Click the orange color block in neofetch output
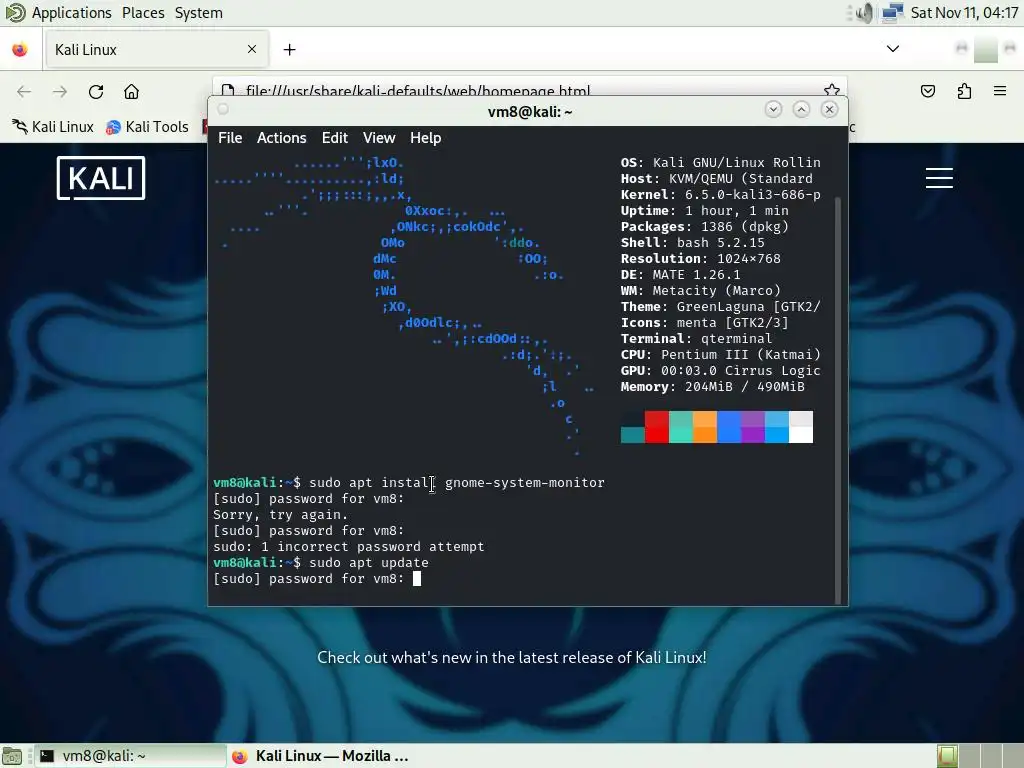This screenshot has width=1024, height=768. (705, 427)
